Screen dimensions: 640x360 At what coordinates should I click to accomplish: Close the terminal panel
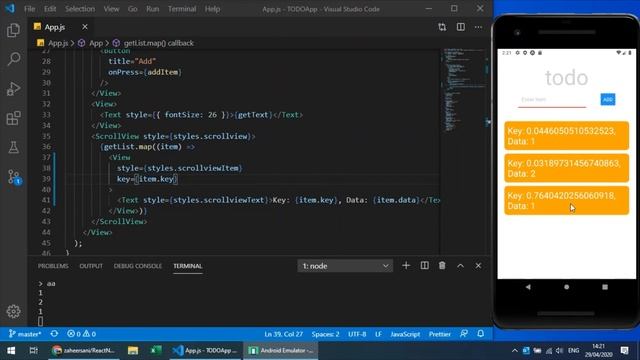click(478, 266)
